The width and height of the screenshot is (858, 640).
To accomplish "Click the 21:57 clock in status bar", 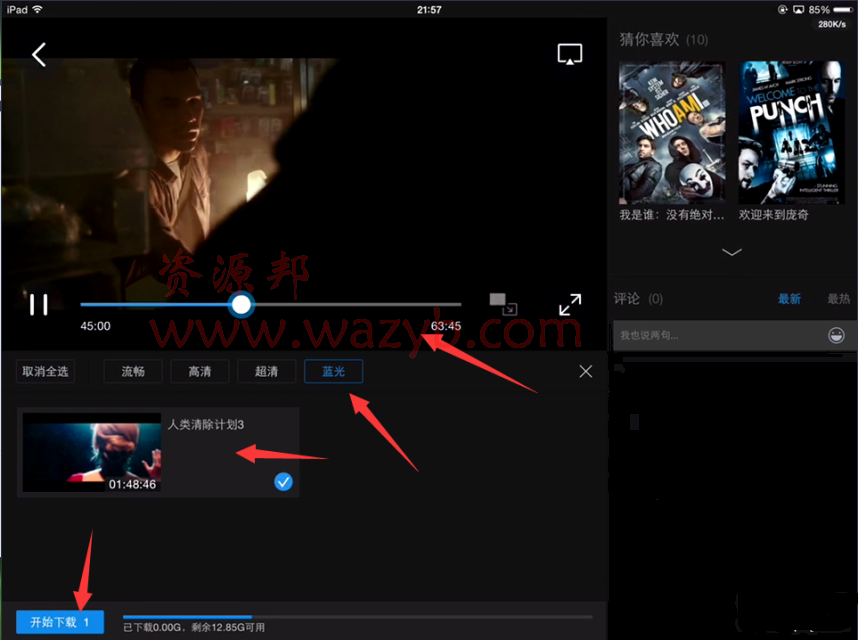I will point(429,10).
